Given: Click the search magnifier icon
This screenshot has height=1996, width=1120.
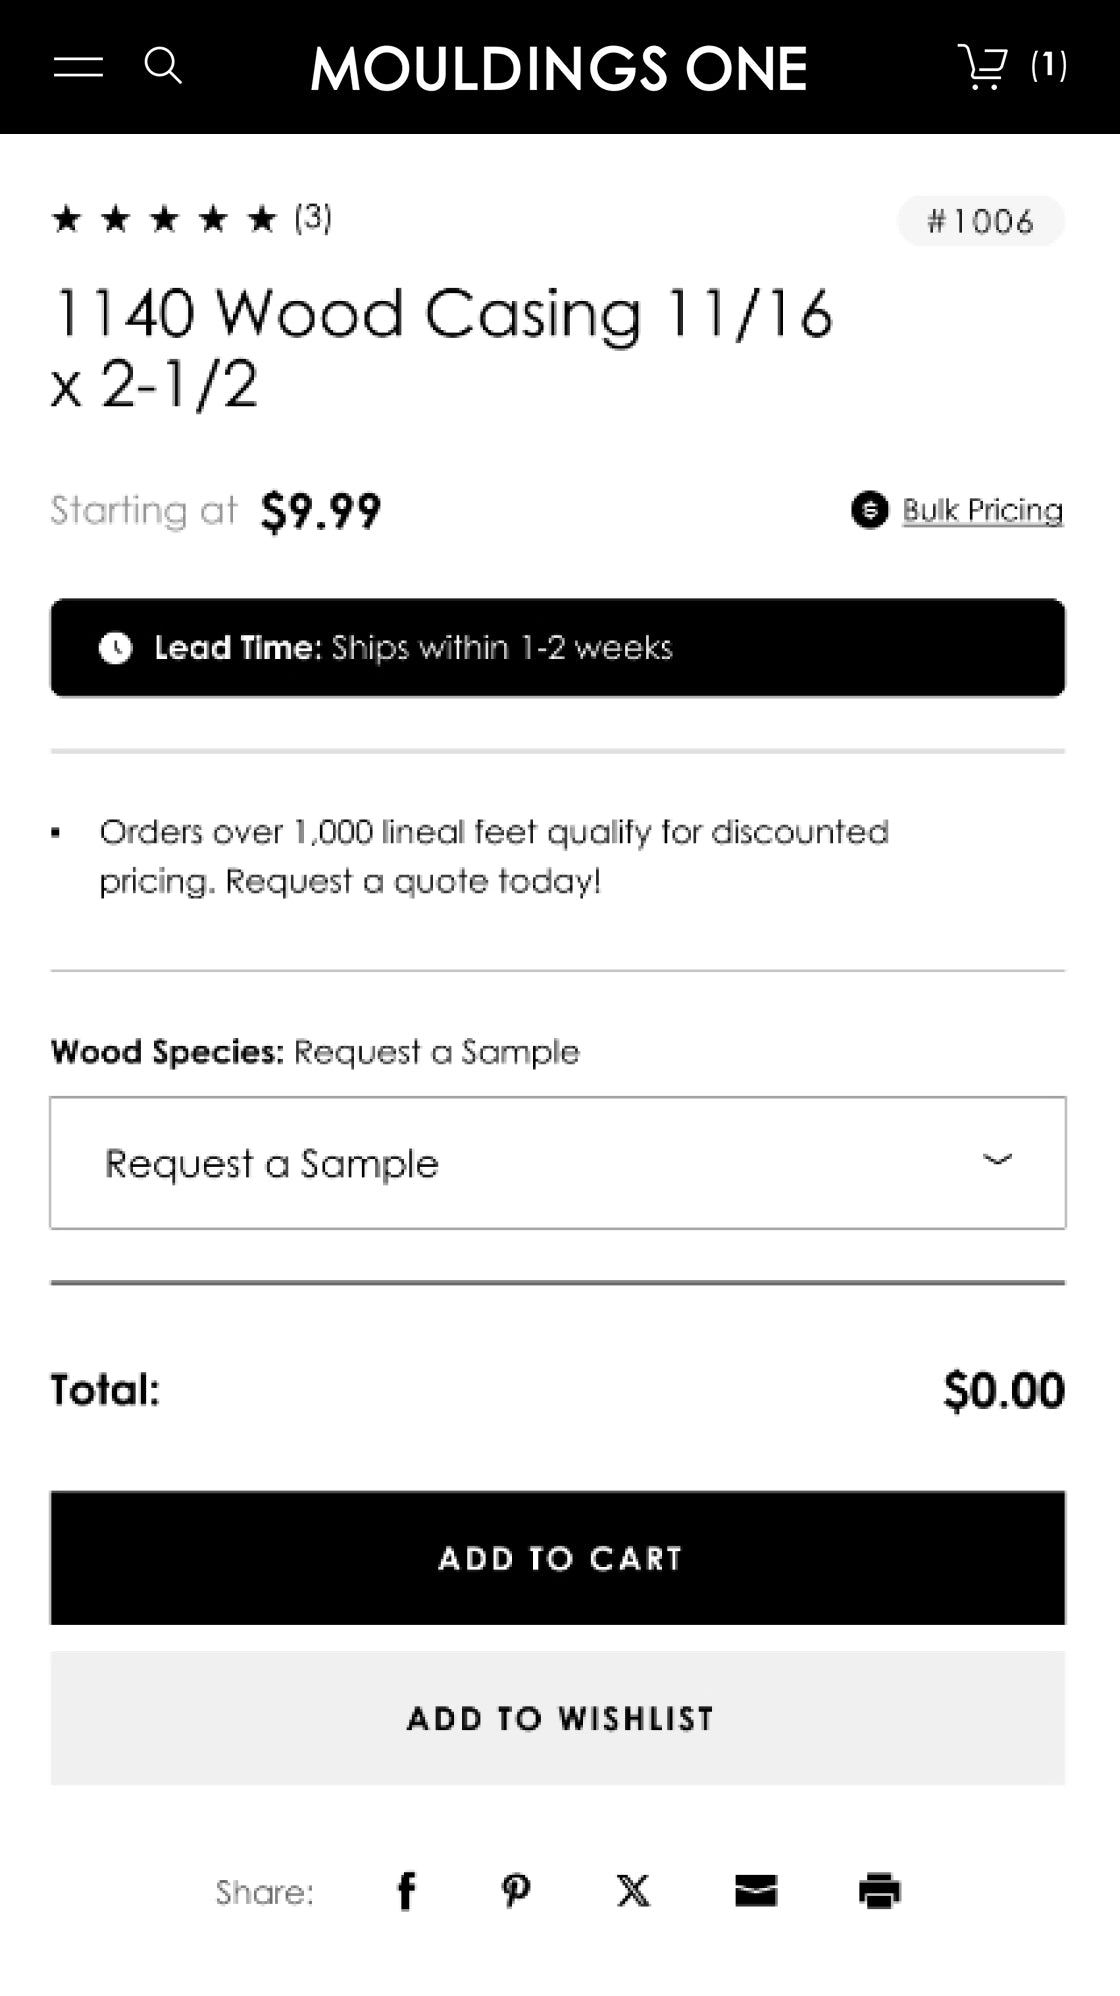Looking at the screenshot, I should [x=163, y=66].
